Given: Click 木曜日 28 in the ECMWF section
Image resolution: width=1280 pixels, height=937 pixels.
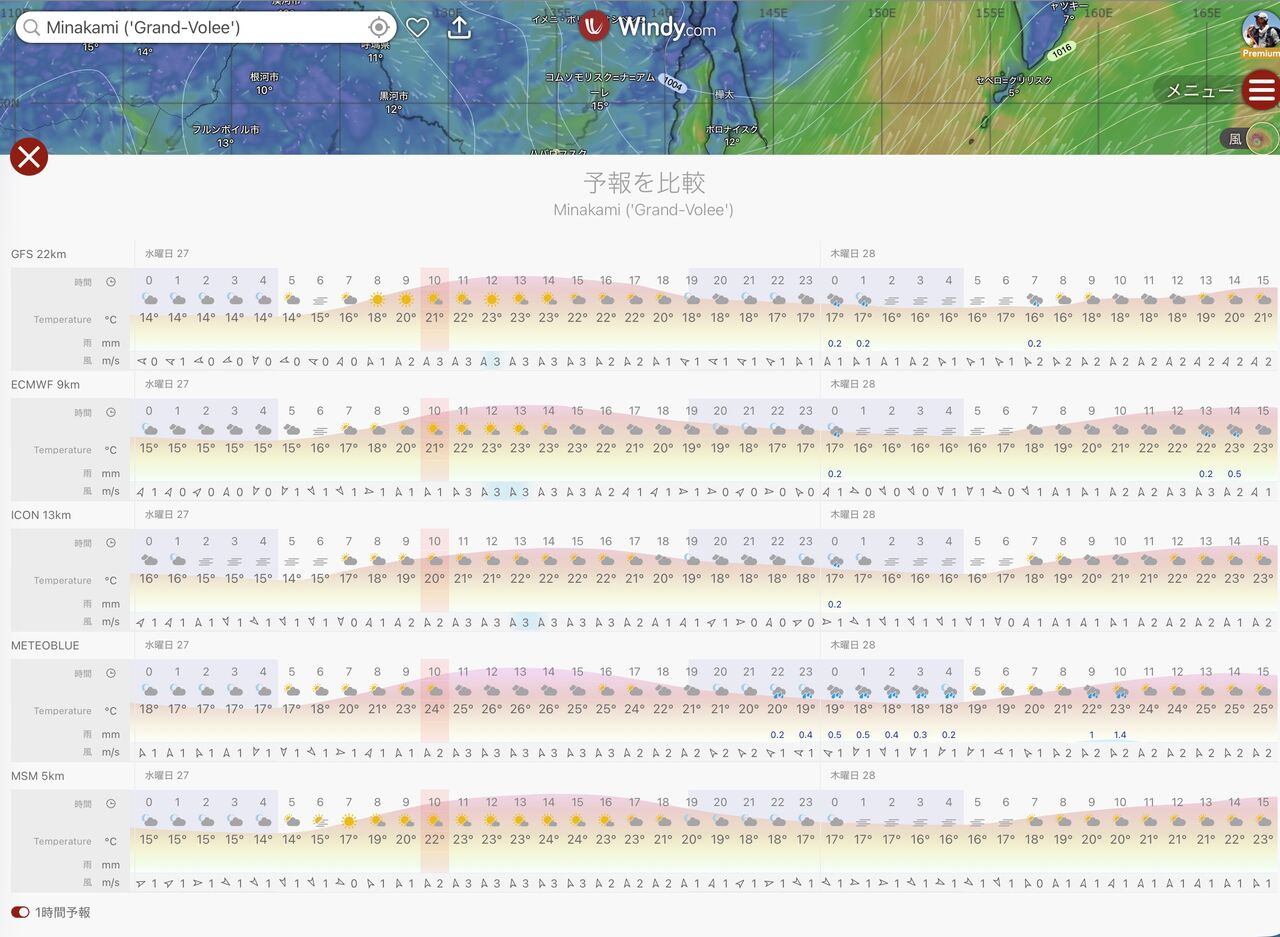Looking at the screenshot, I should tap(853, 384).
